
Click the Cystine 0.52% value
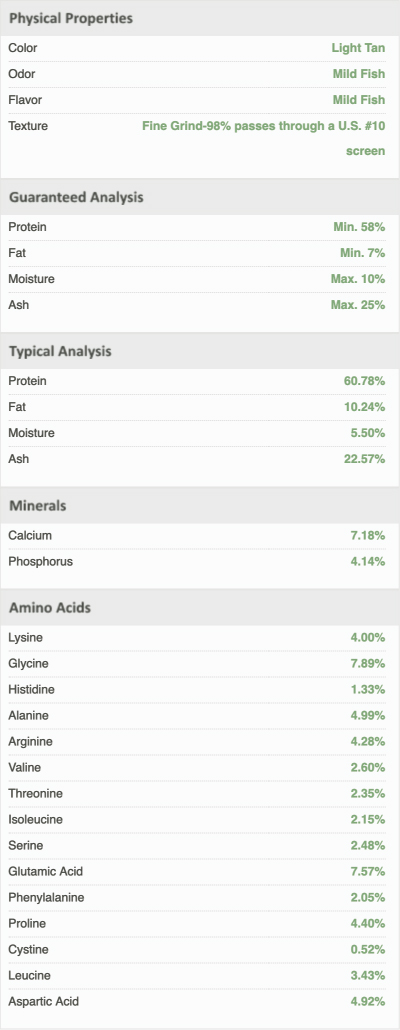[x=367, y=950]
